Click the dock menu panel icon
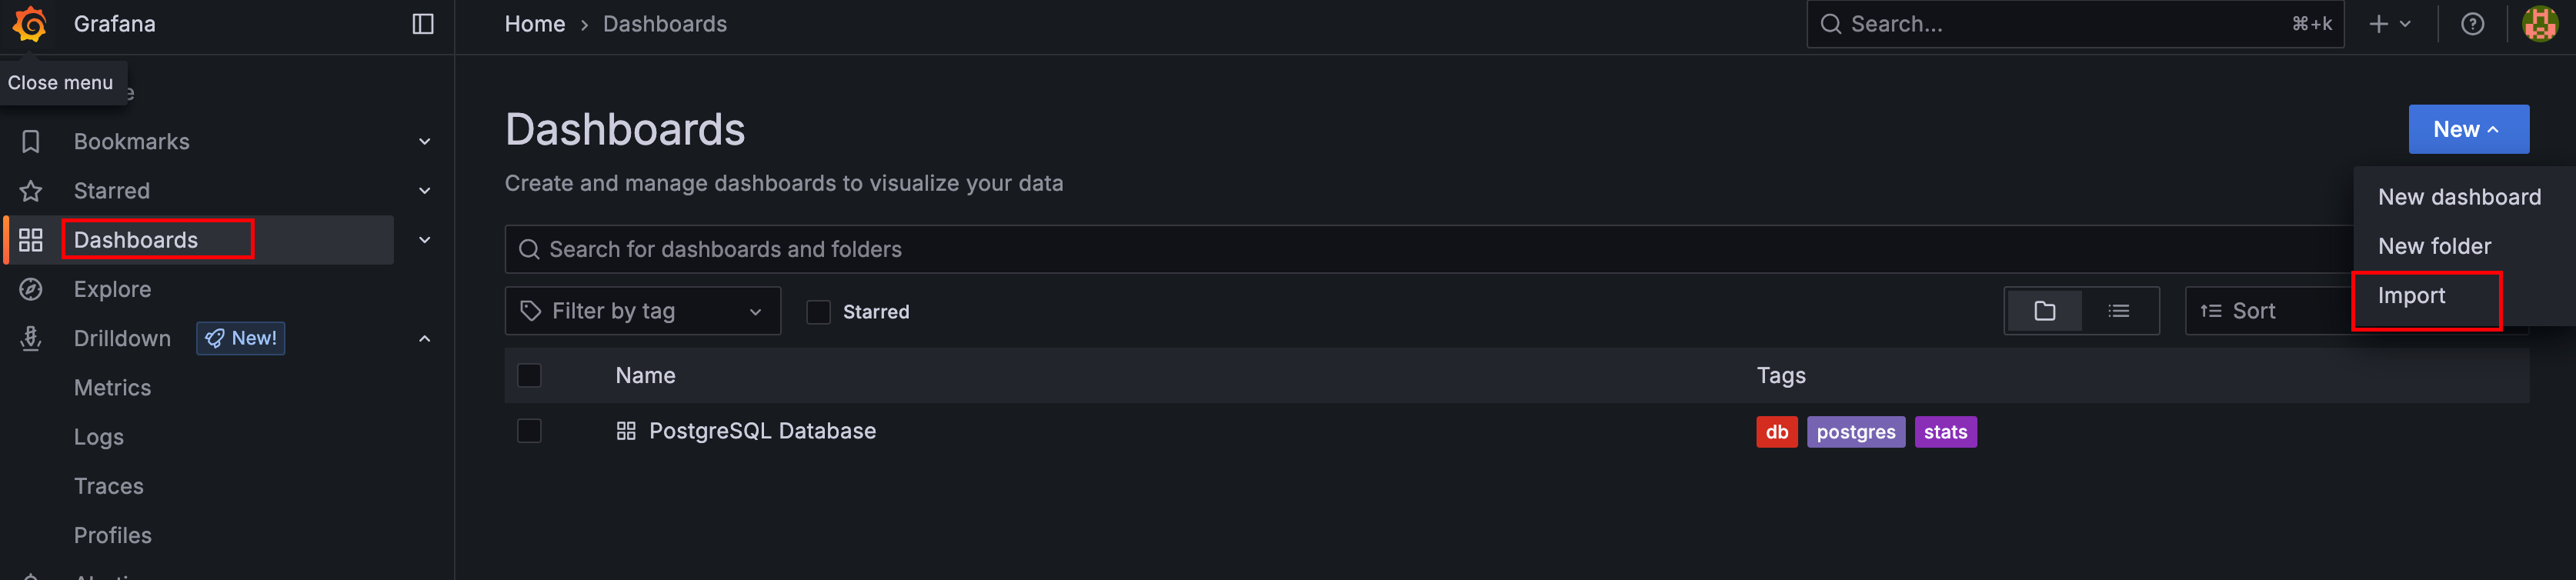The image size is (2576, 580). pos(423,24)
